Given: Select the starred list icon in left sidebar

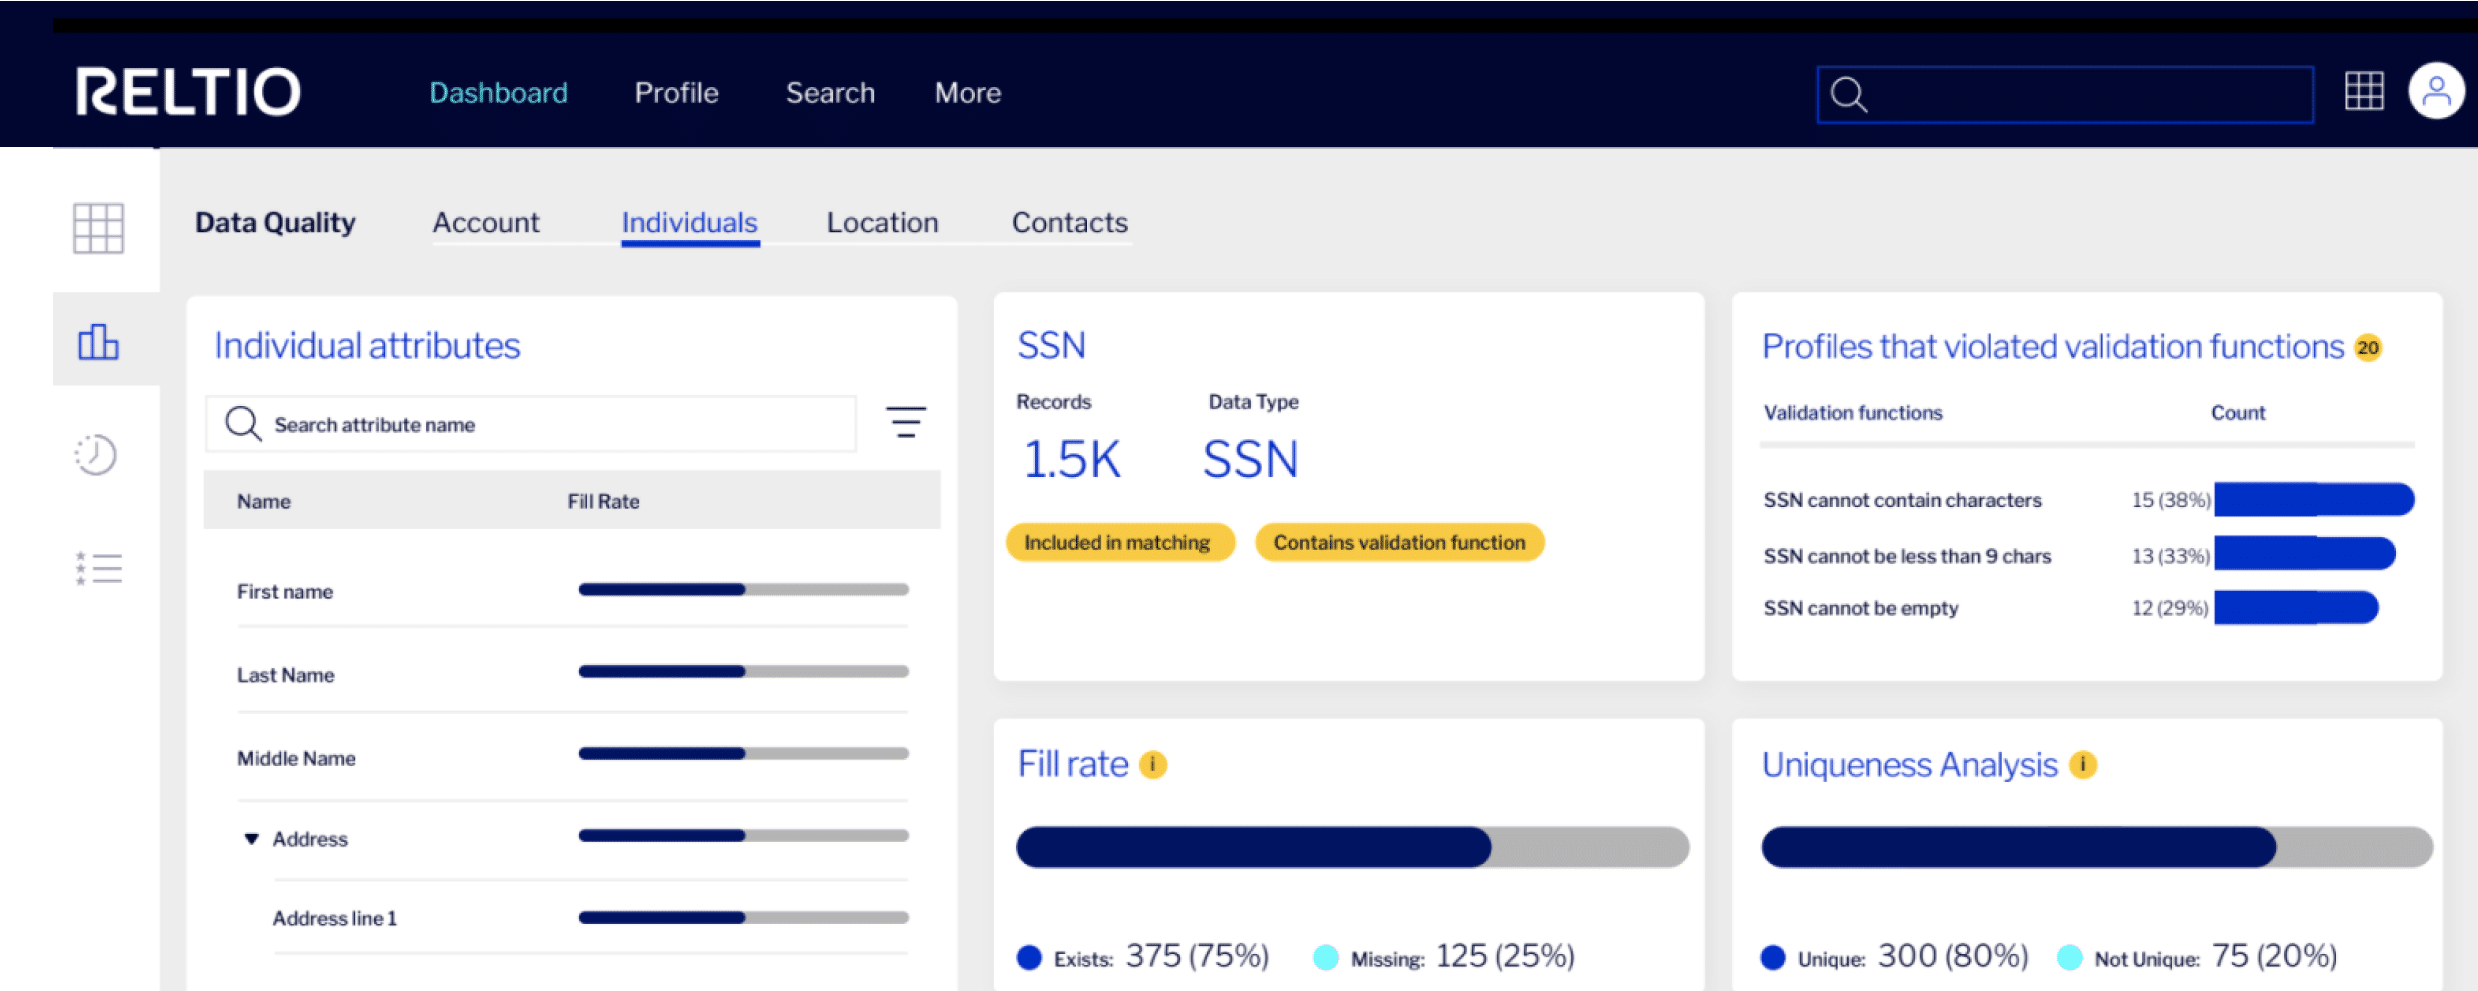Looking at the screenshot, I should pyautogui.click(x=97, y=568).
